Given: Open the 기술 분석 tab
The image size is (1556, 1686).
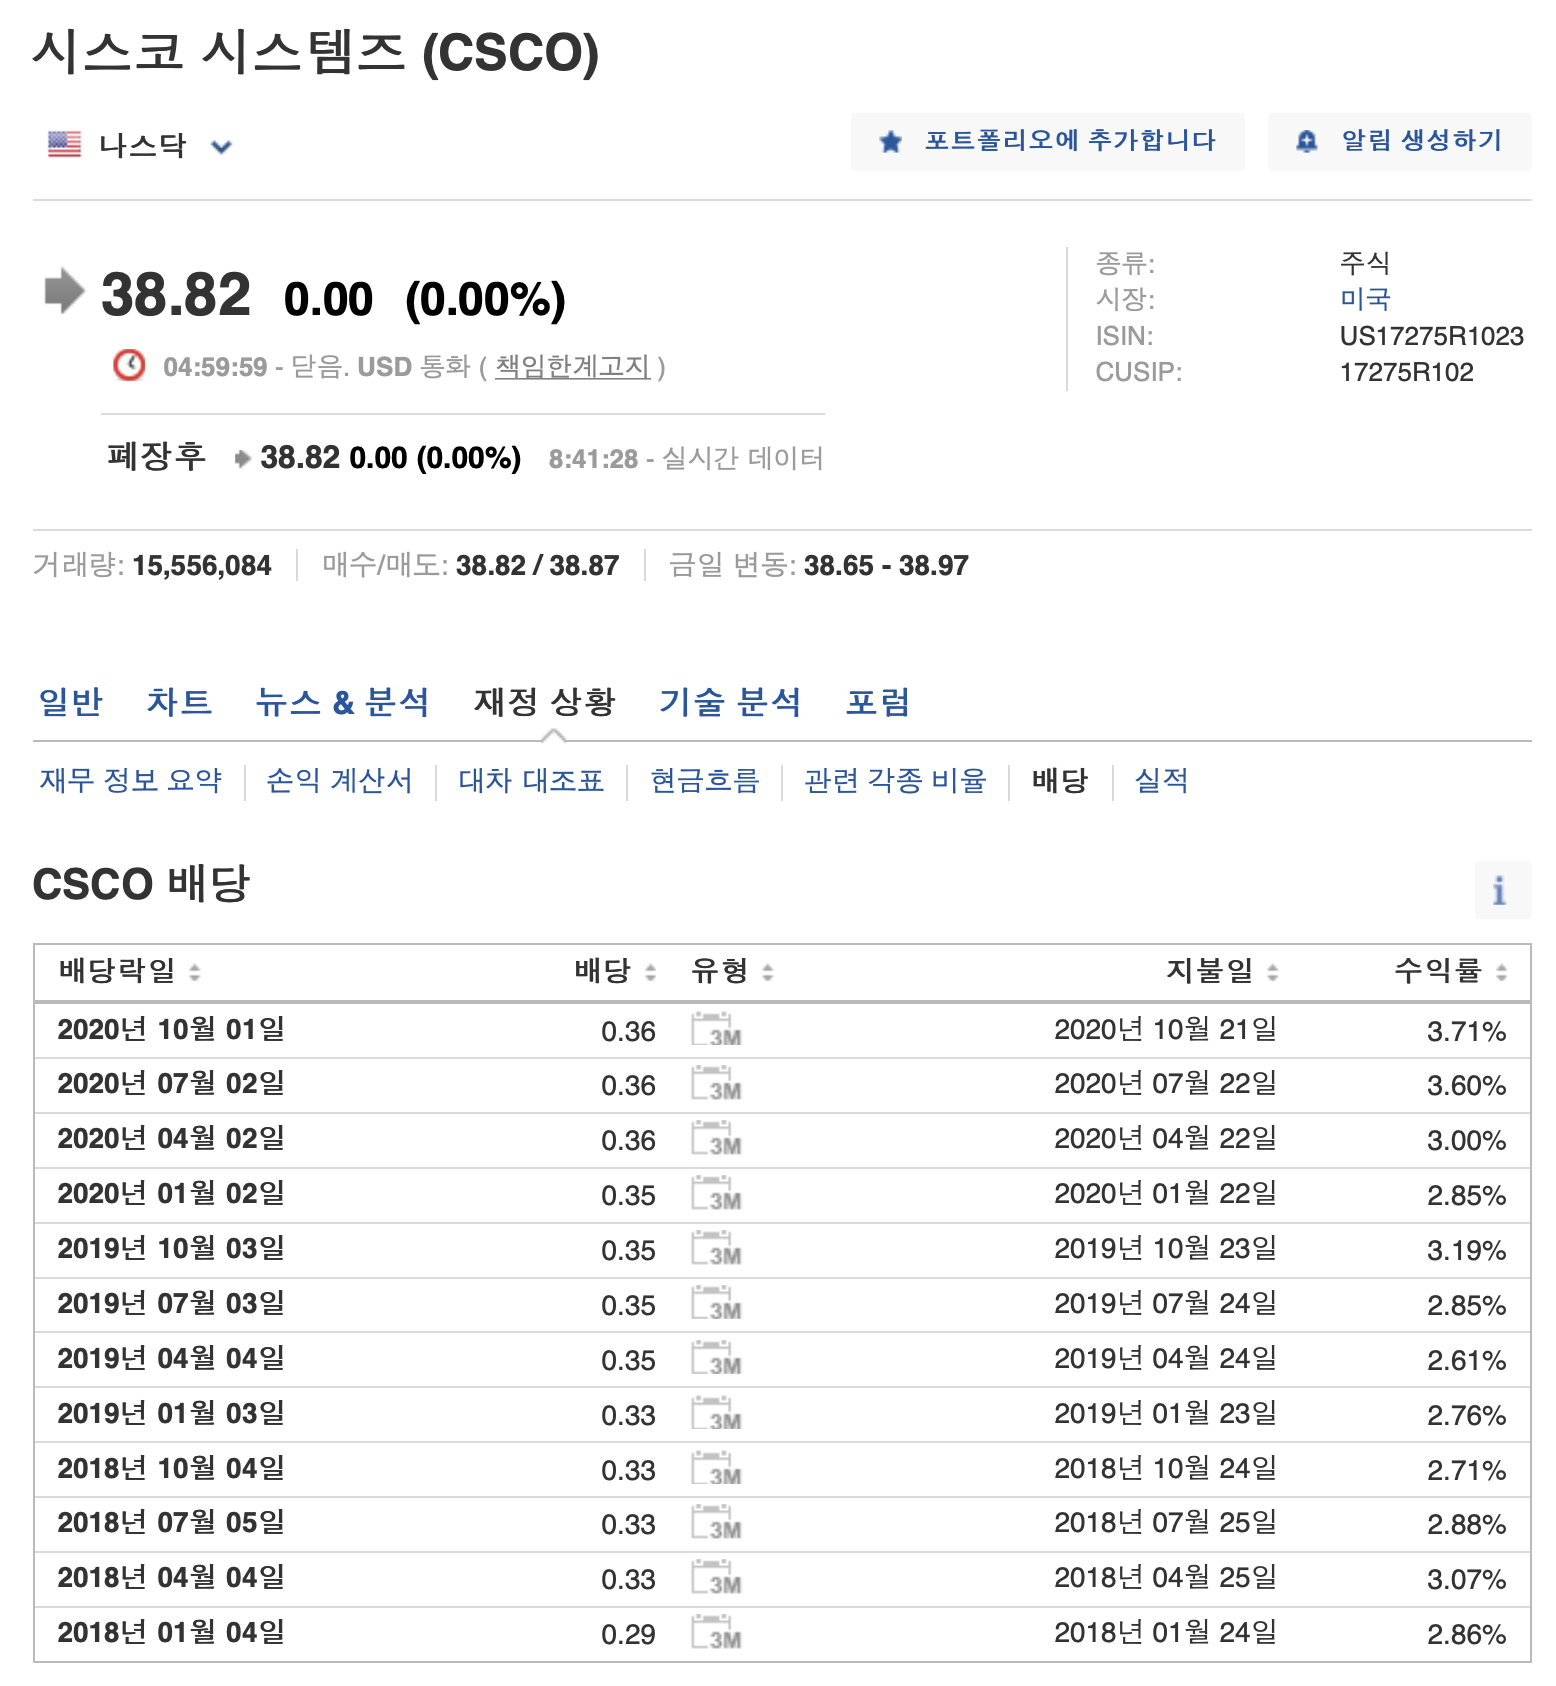Looking at the screenshot, I should [730, 702].
